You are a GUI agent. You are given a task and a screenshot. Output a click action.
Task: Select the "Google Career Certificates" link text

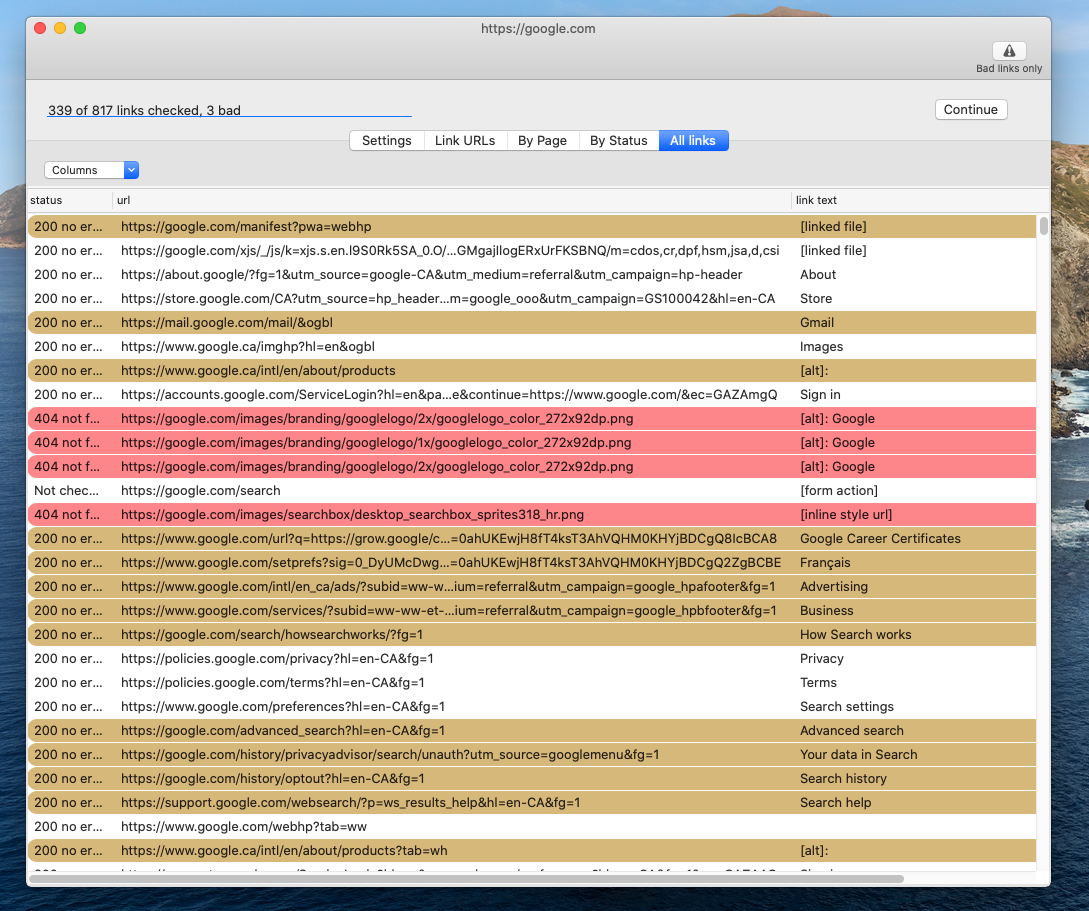tap(880, 538)
